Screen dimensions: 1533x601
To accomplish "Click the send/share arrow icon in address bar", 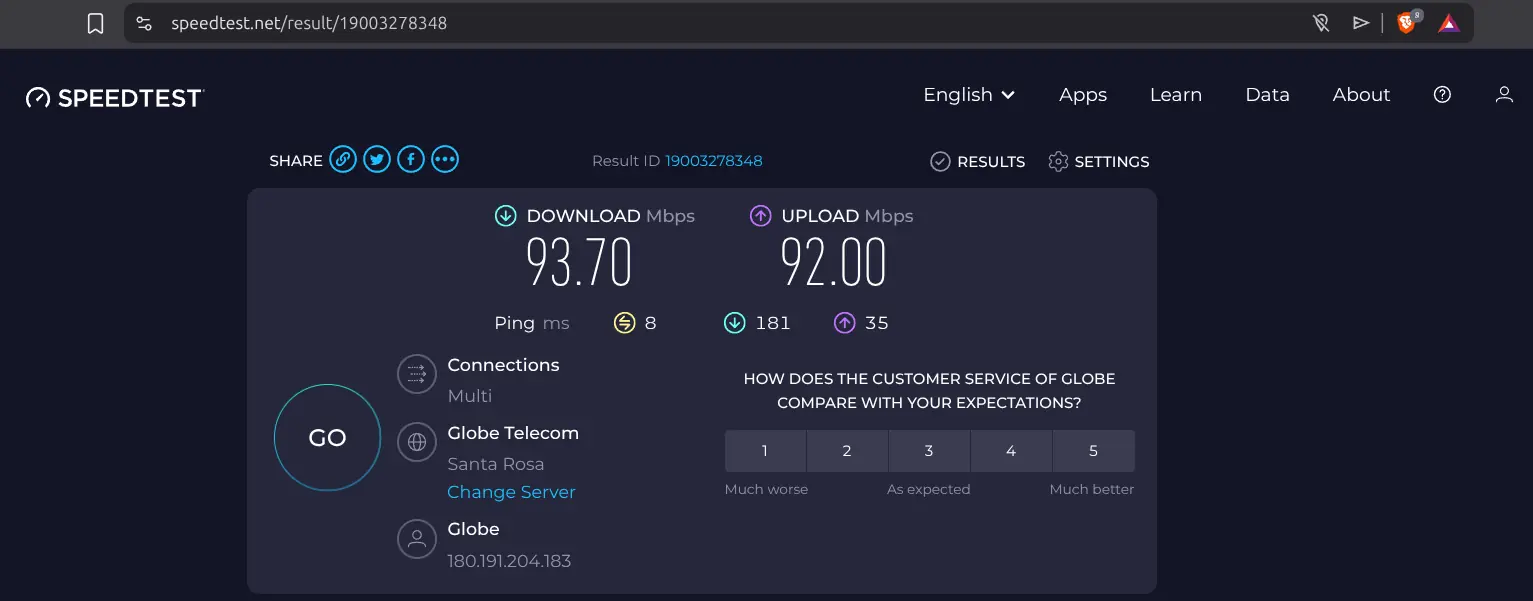I will pos(1361,23).
